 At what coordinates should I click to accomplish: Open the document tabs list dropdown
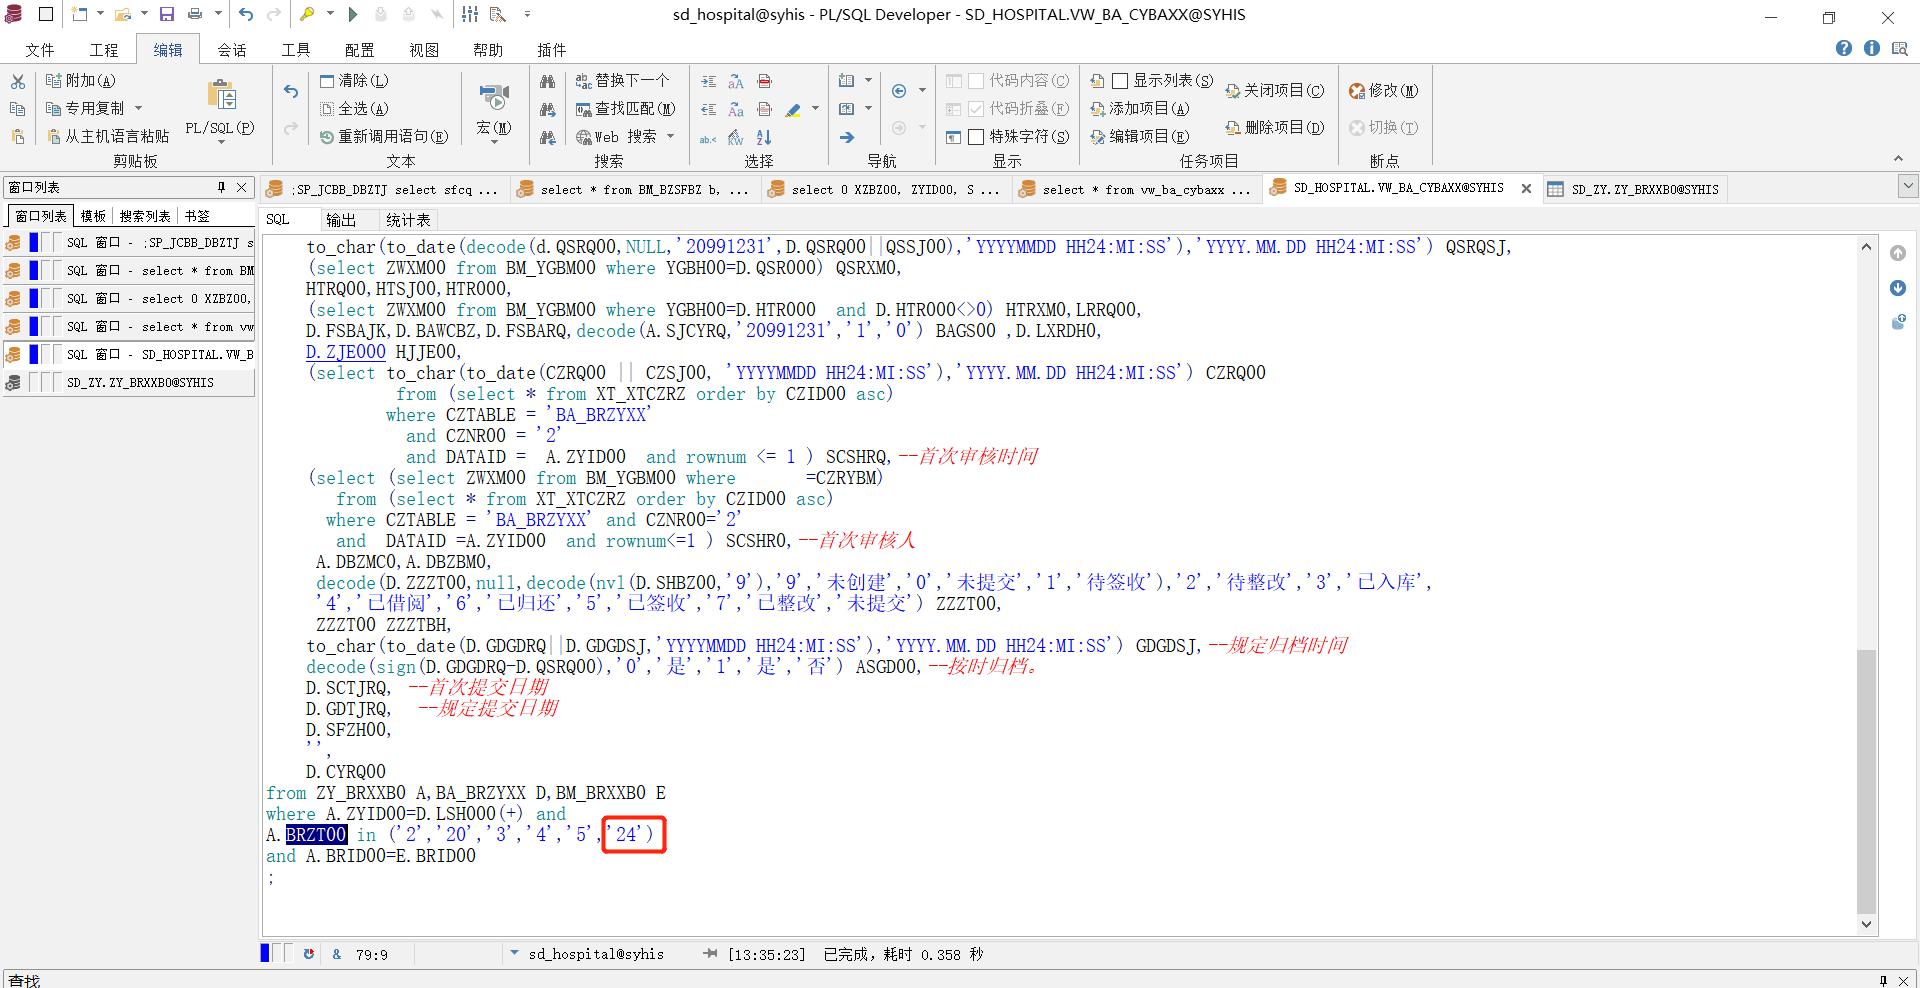click(1908, 186)
